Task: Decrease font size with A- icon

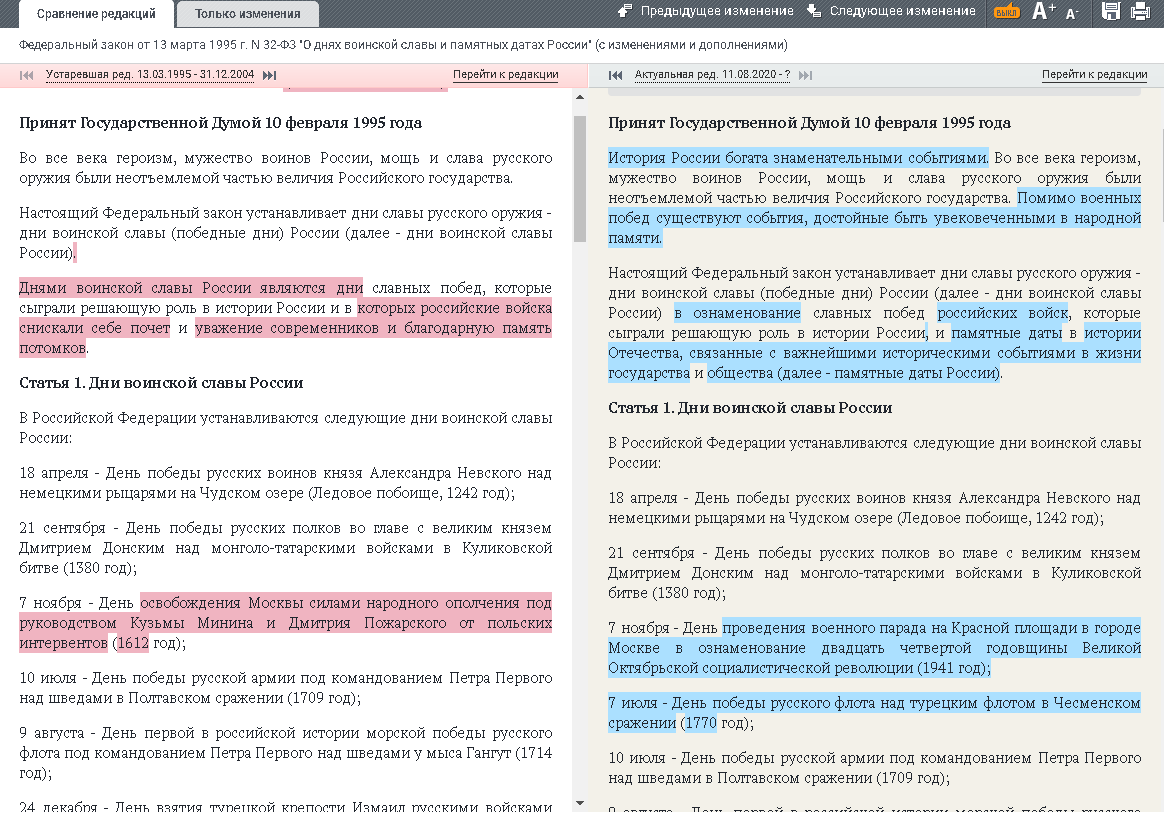Action: pyautogui.click(x=1071, y=13)
